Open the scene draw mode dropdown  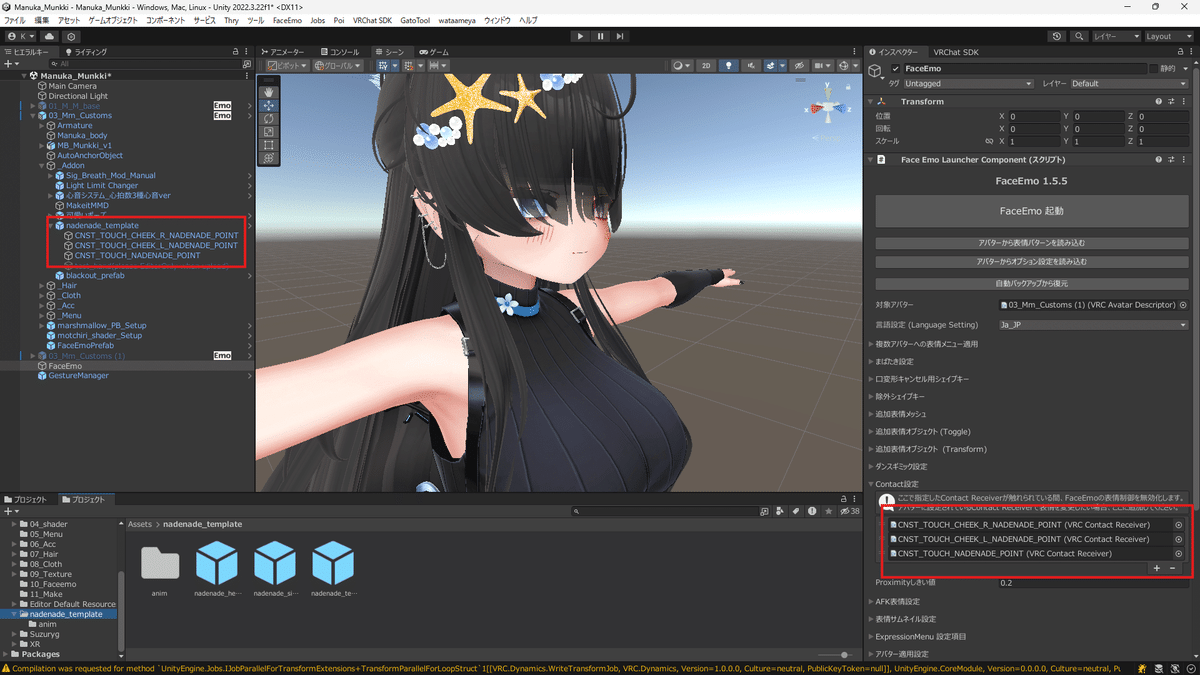coord(681,66)
